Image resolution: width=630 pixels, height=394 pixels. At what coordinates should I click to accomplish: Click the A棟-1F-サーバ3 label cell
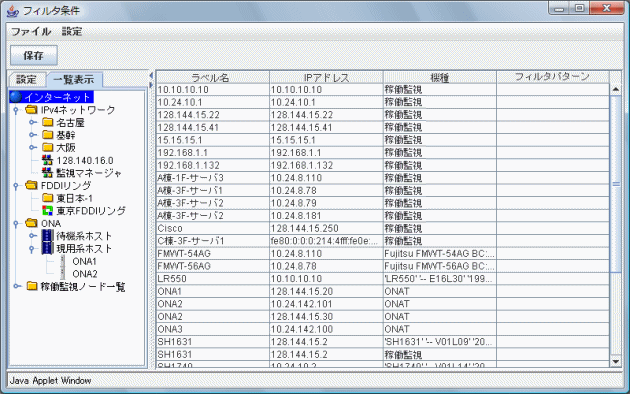[213, 178]
